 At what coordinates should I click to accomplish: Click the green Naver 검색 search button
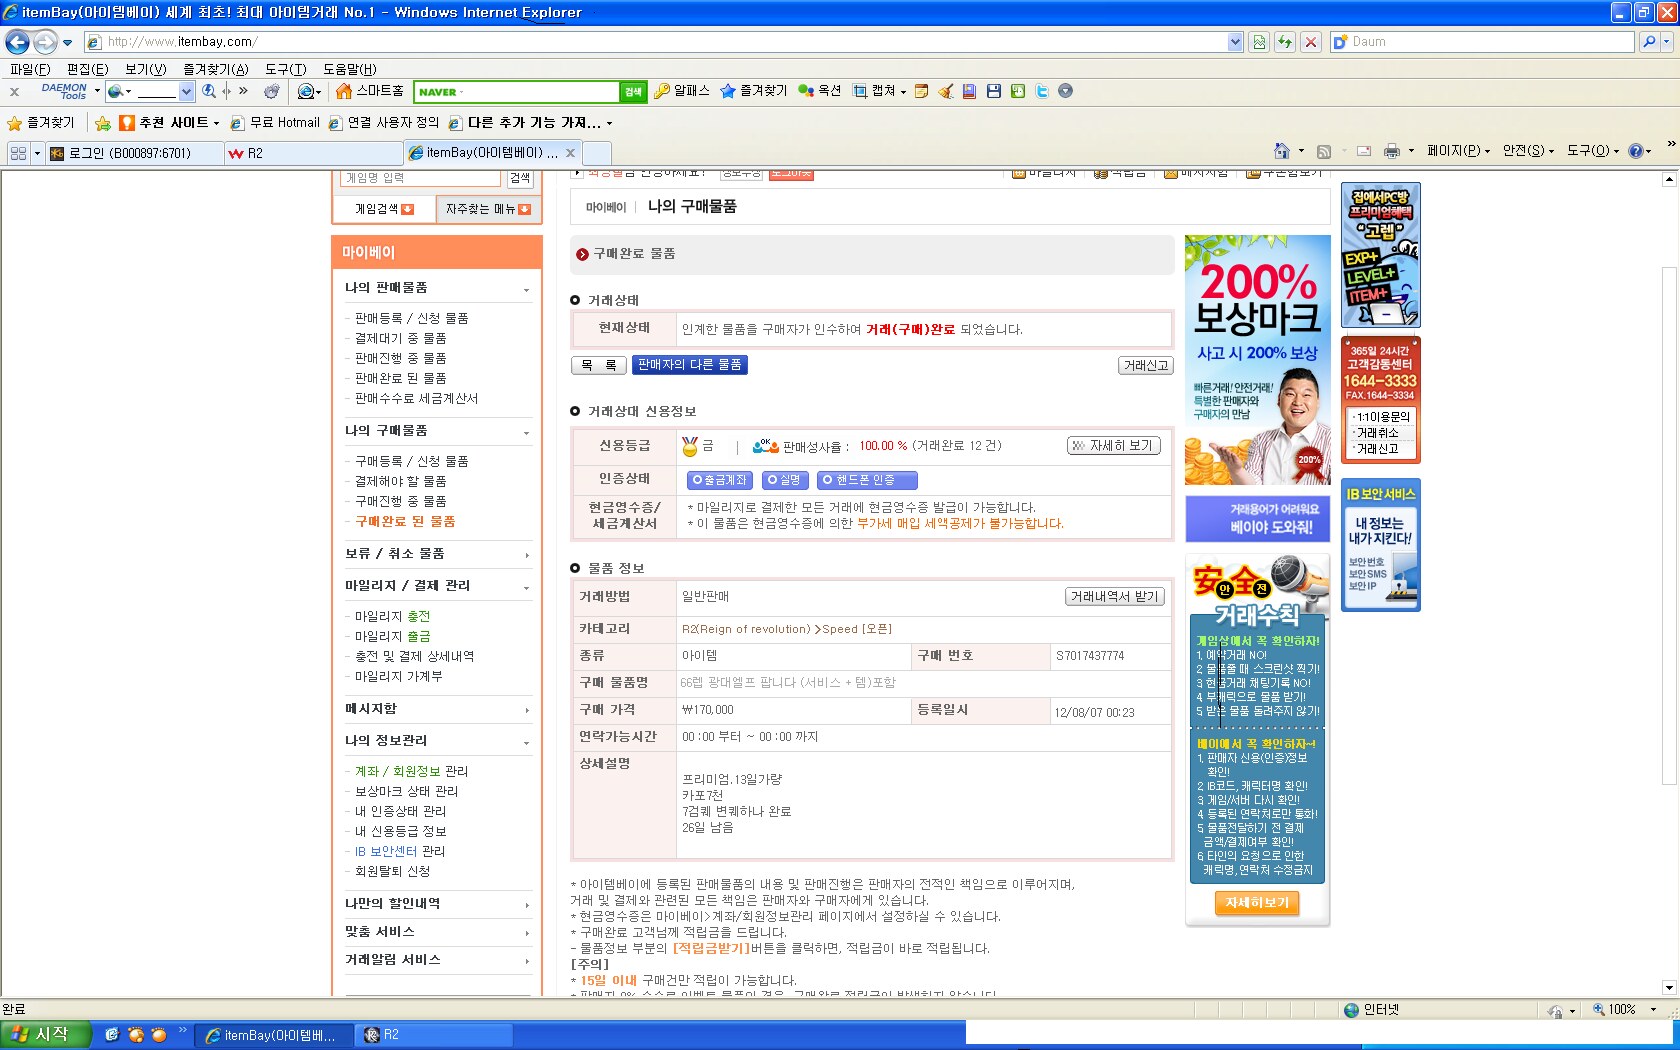click(633, 92)
